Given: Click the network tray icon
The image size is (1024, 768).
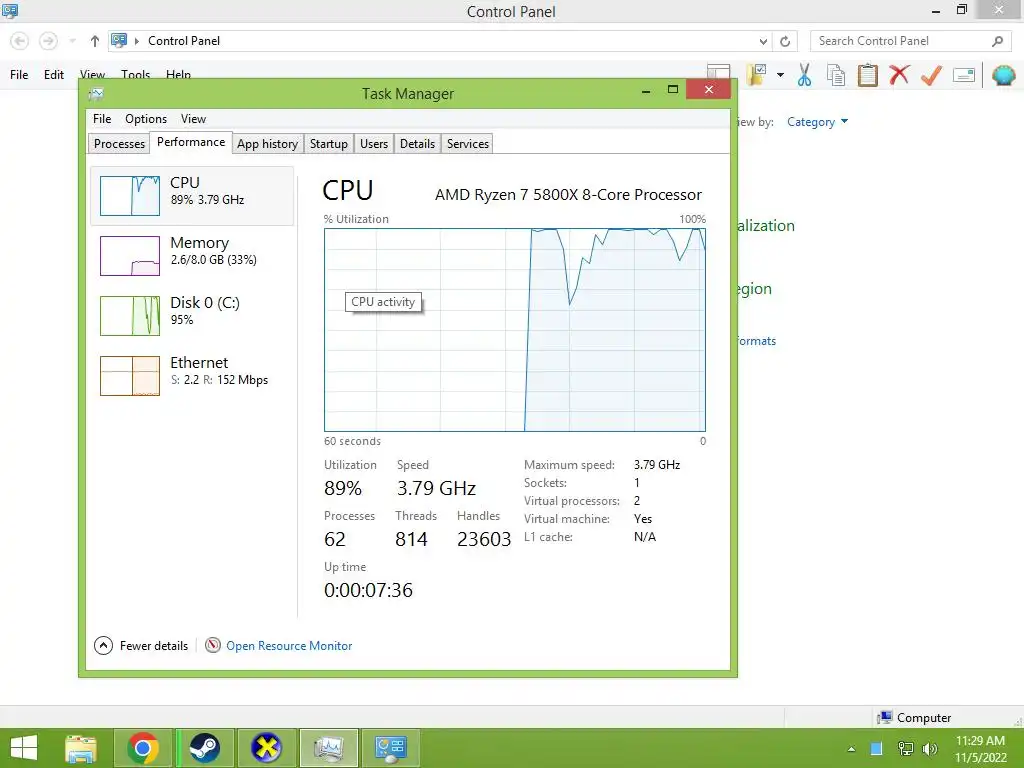Looking at the screenshot, I should 906,748.
